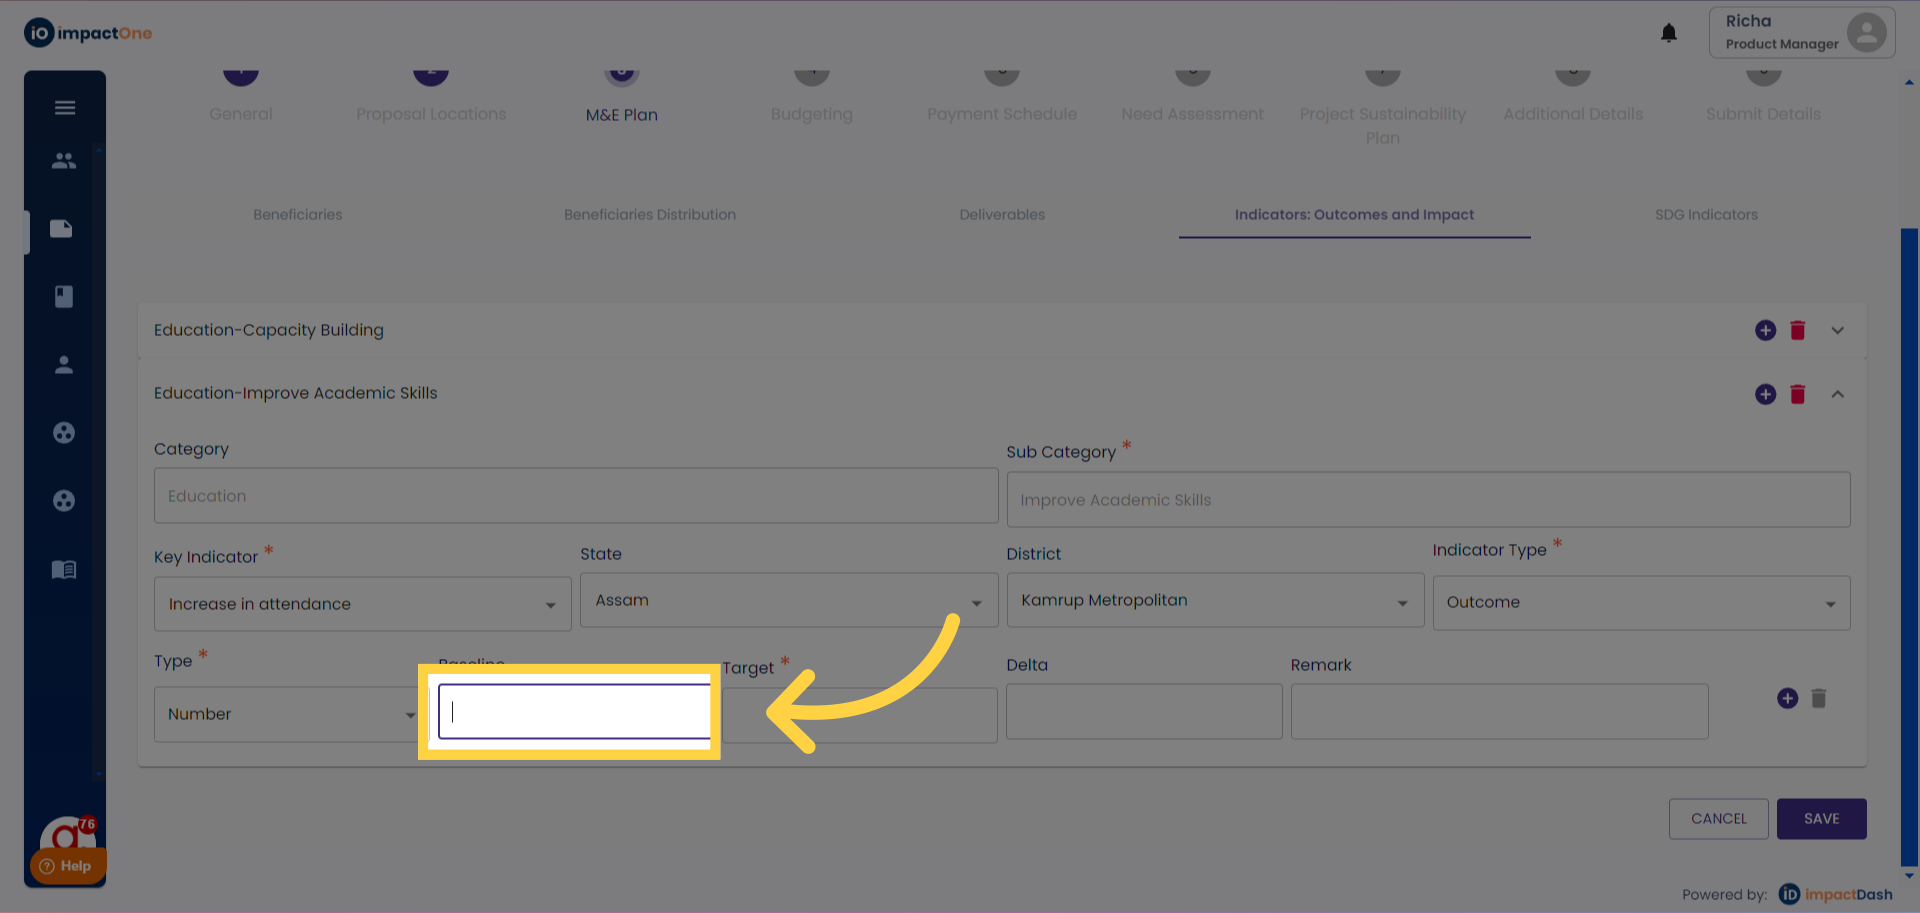Open the State dropdown showing Assam
Image resolution: width=1920 pixels, height=913 pixels.
click(788, 600)
